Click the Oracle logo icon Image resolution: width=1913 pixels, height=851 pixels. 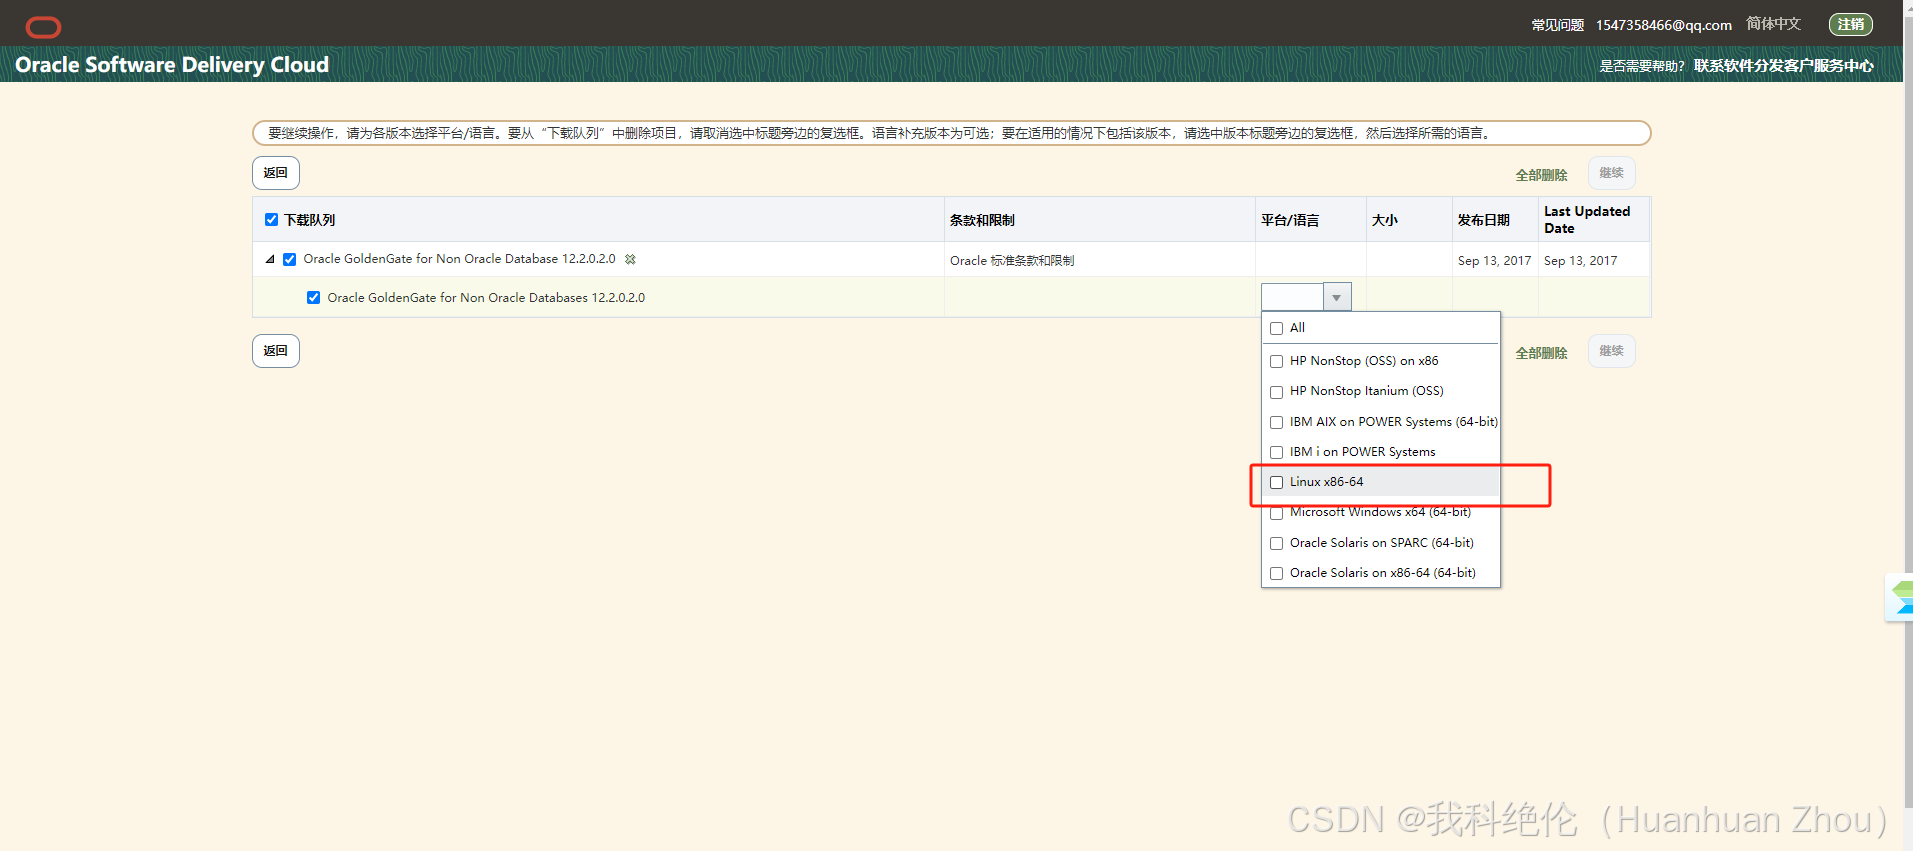(x=43, y=27)
